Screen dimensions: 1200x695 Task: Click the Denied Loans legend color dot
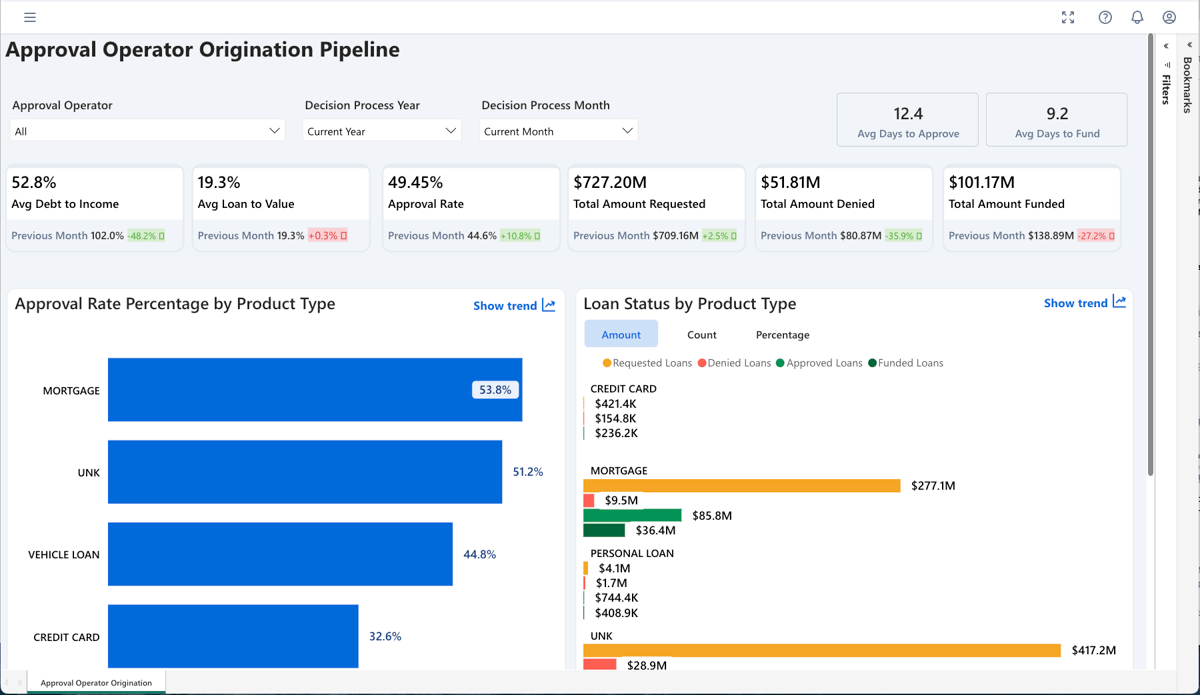(x=702, y=363)
